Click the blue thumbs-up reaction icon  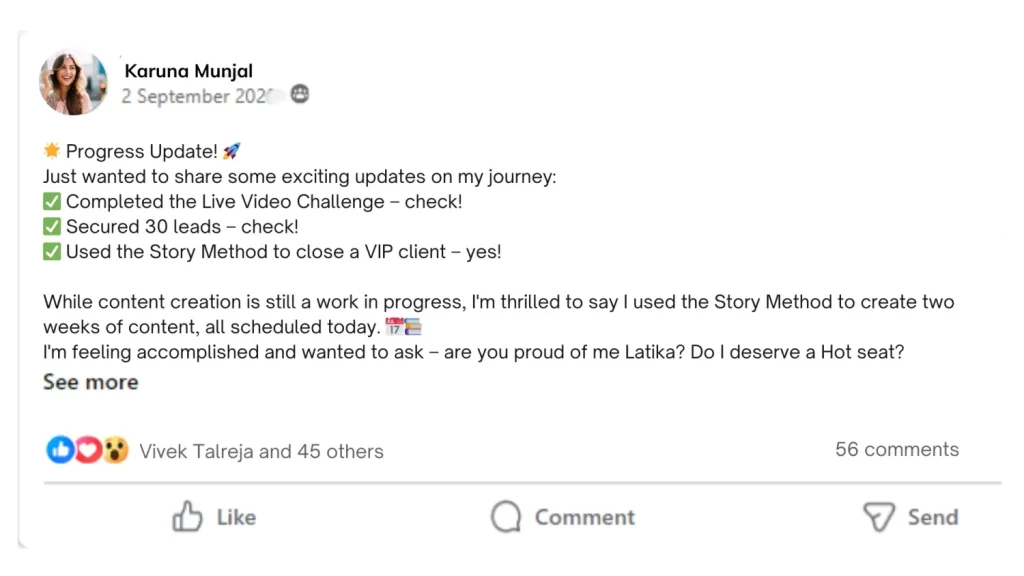(x=60, y=451)
